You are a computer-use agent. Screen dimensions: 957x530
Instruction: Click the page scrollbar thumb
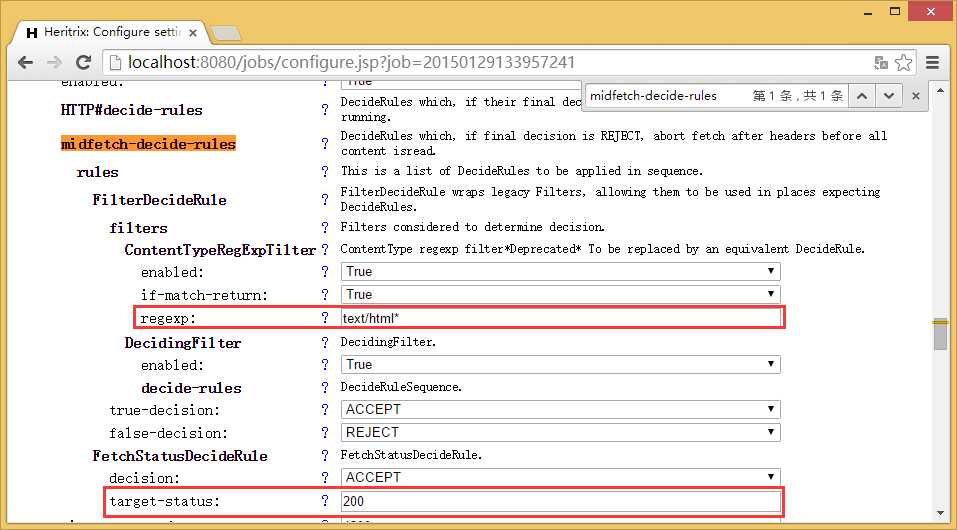pyautogui.click(x=940, y=334)
